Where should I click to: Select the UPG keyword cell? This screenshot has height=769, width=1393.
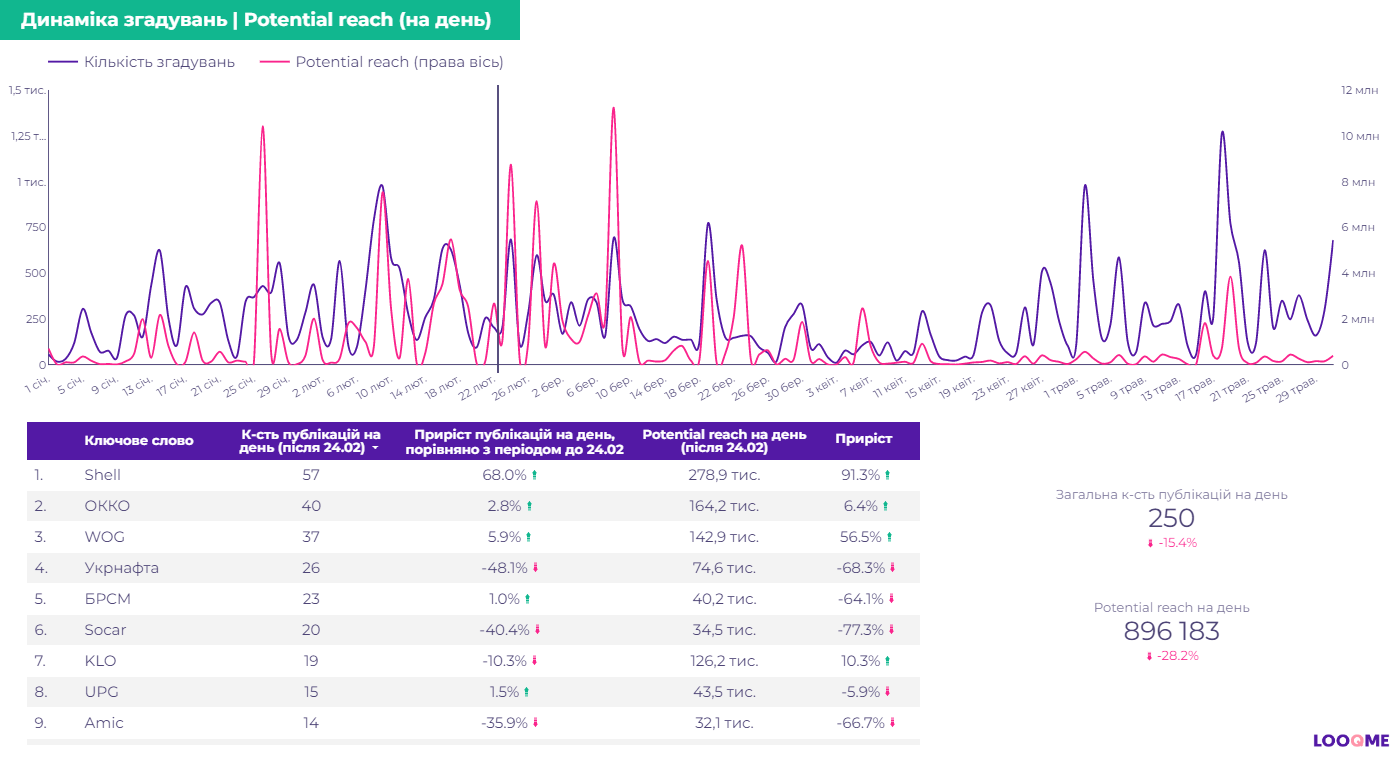point(101,692)
